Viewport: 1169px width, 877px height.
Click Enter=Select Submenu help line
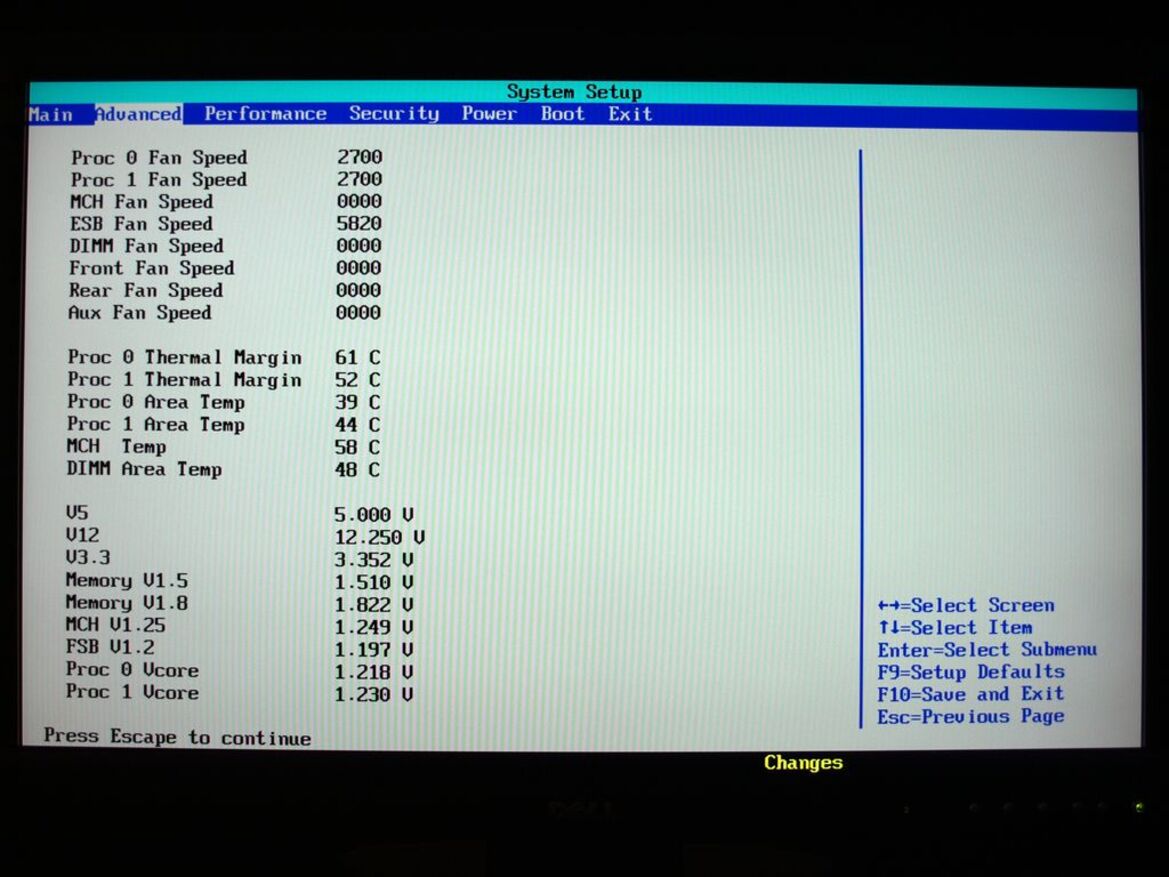click(987, 650)
